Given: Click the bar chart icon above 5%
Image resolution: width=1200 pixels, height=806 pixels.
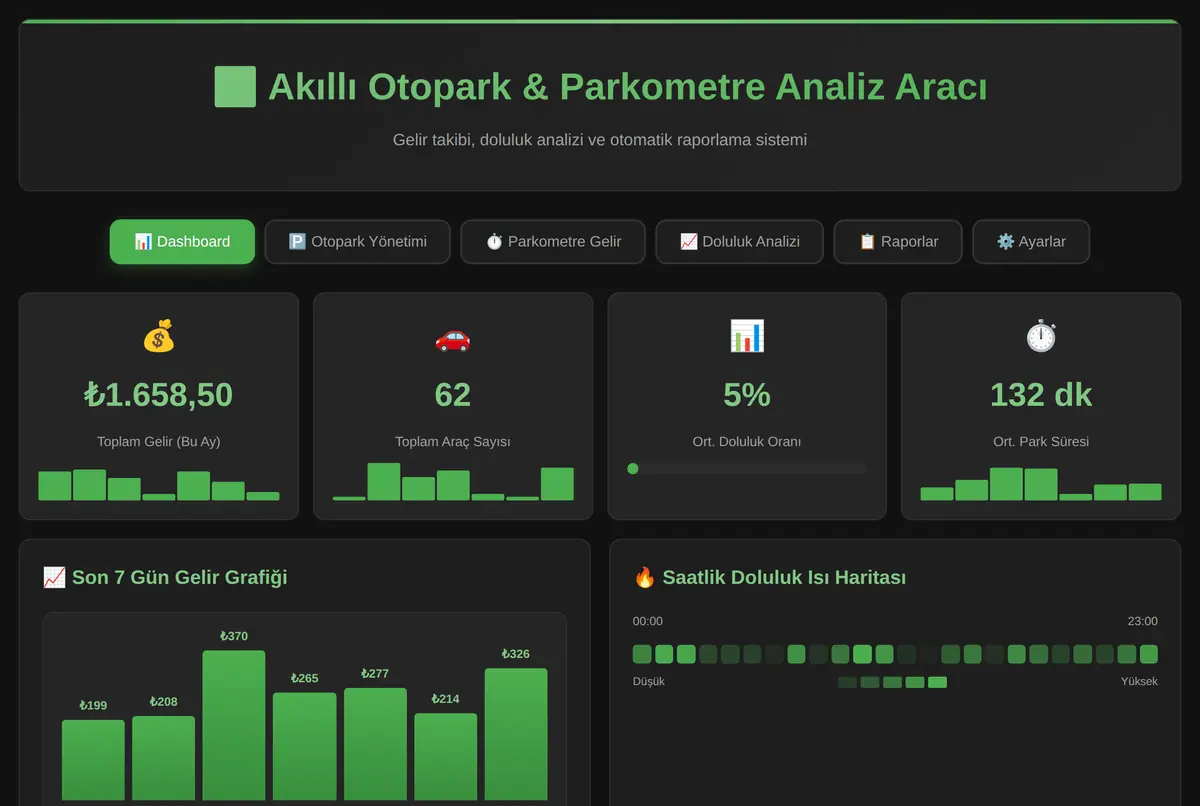Looking at the screenshot, I should pyautogui.click(x=747, y=337).
